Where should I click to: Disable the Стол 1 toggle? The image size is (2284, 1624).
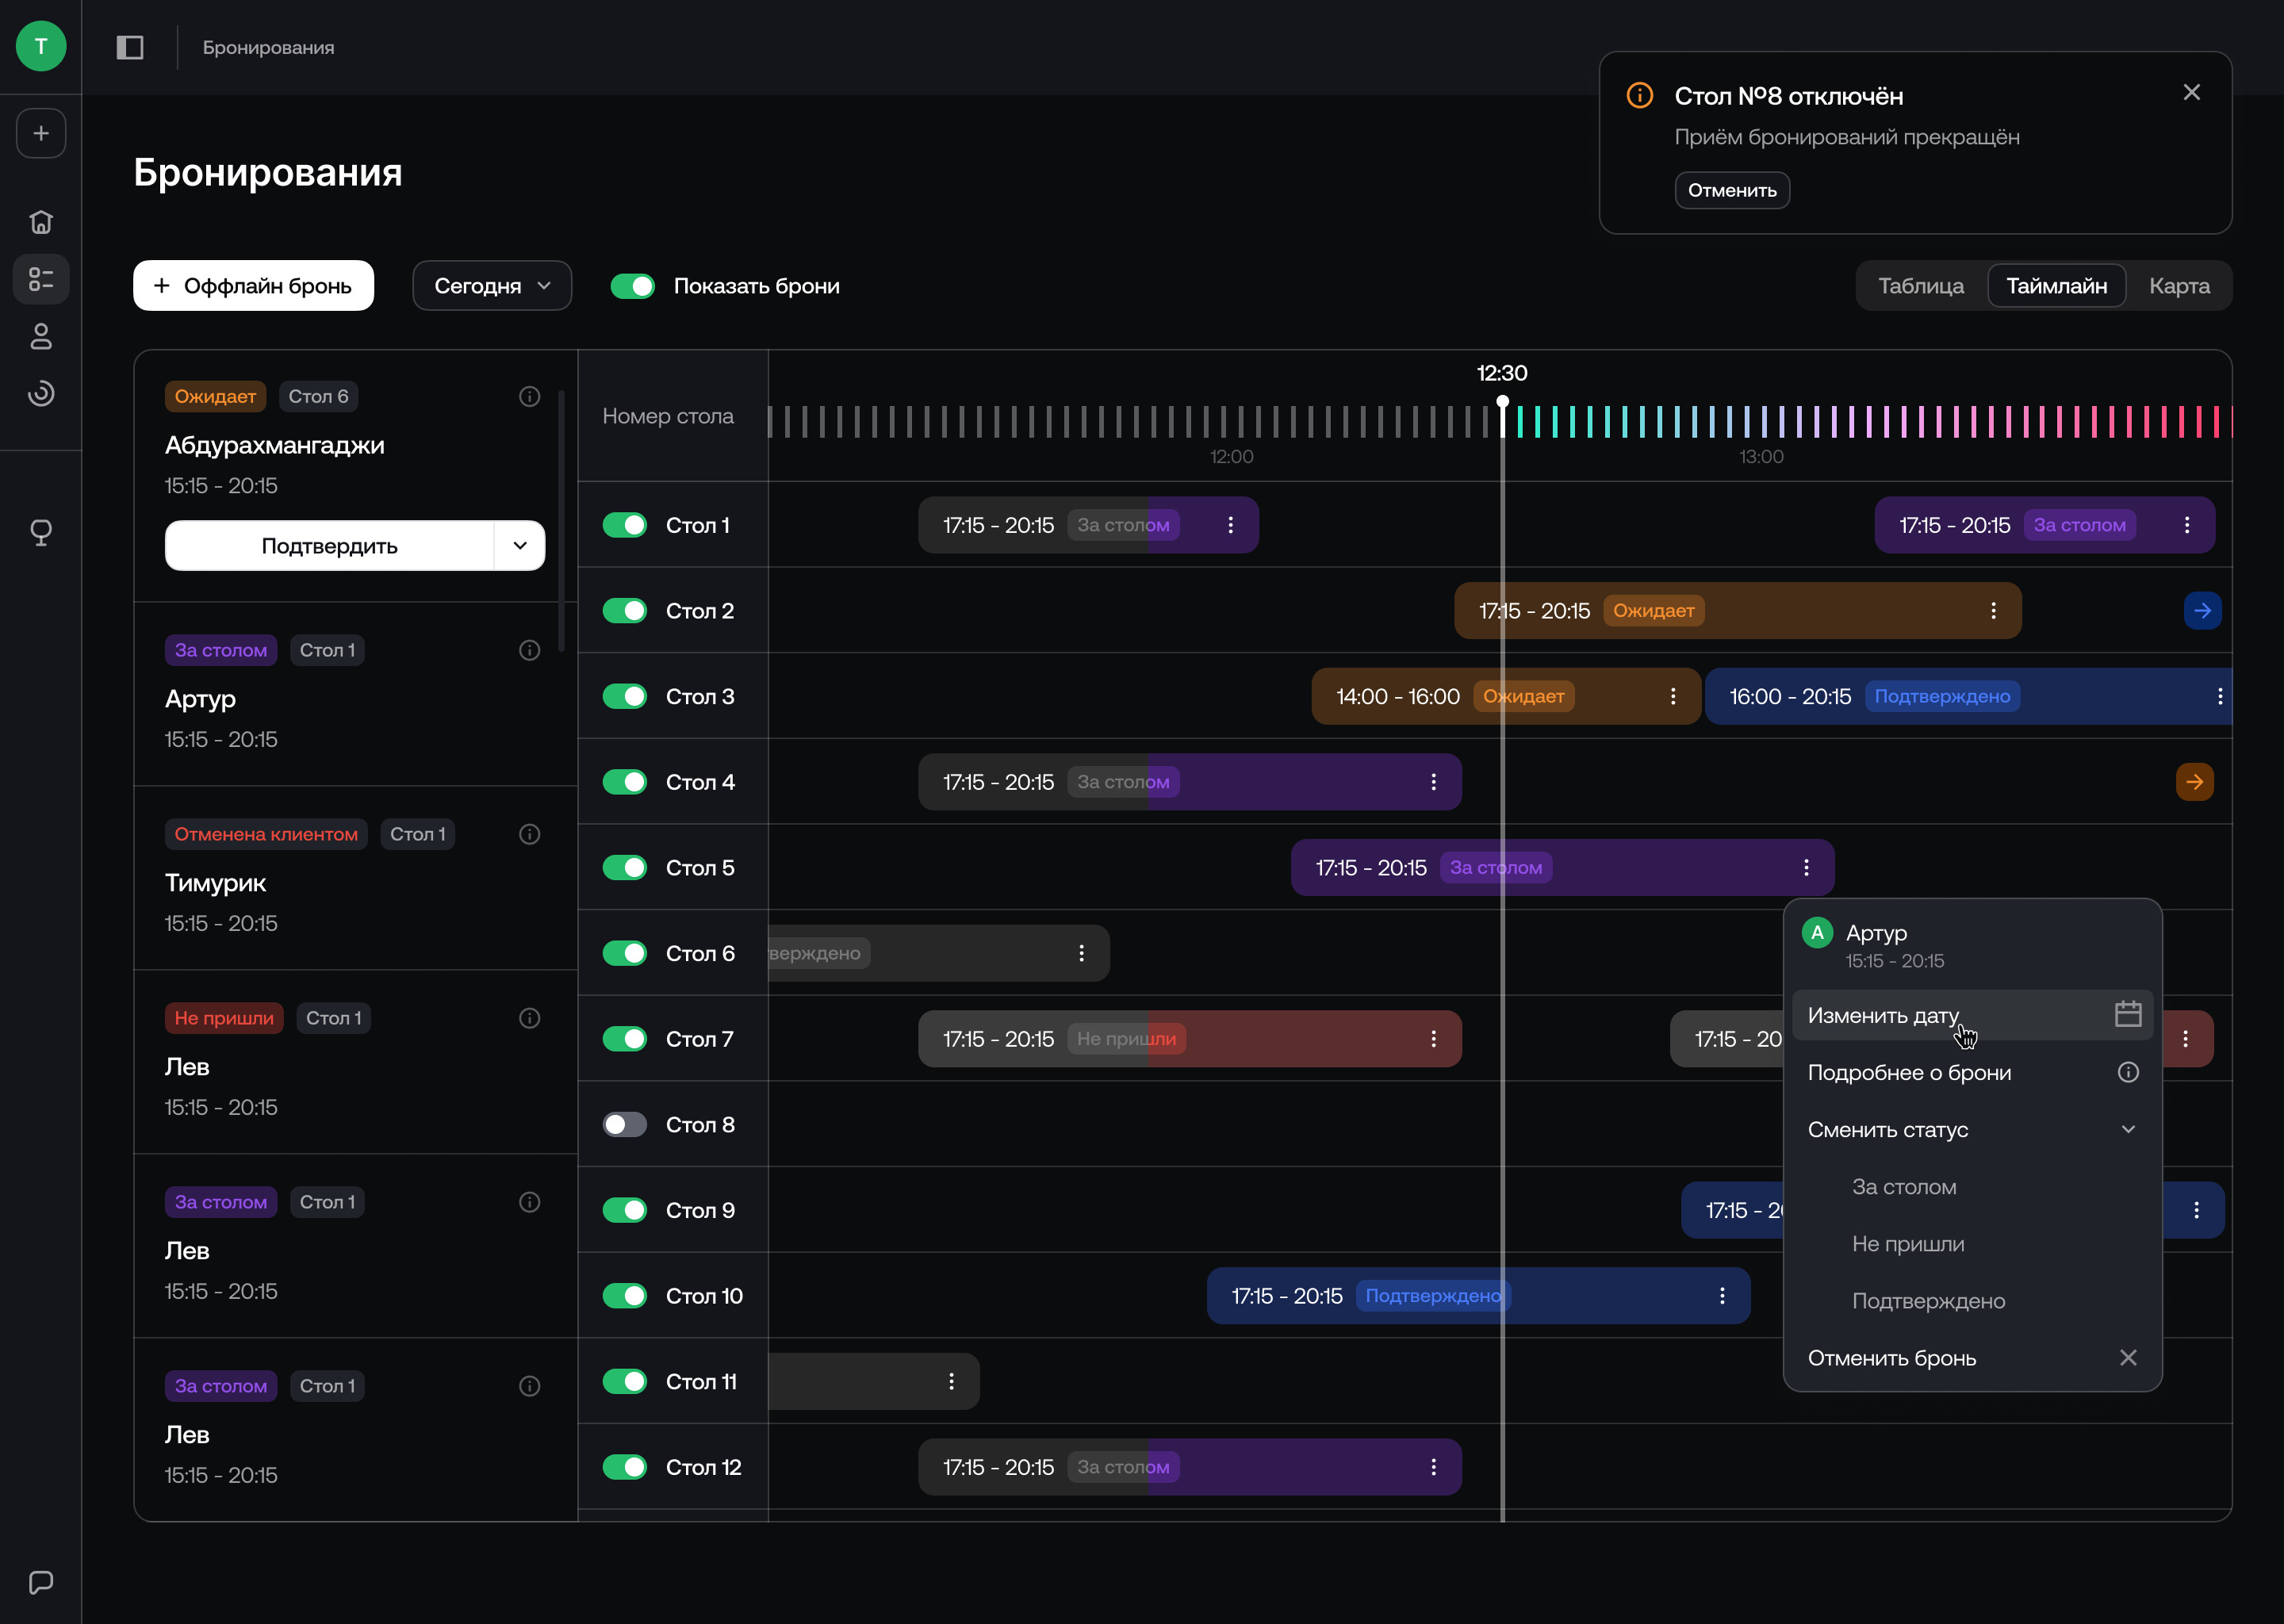pyautogui.click(x=625, y=525)
